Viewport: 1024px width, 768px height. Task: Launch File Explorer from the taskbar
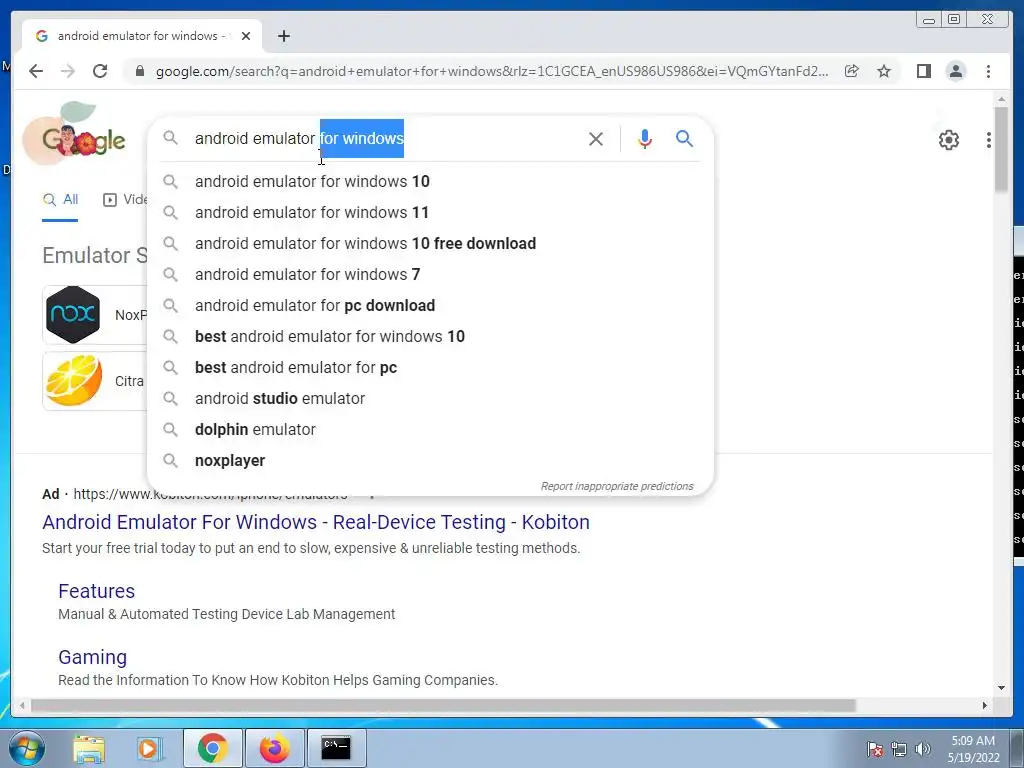(x=89, y=748)
